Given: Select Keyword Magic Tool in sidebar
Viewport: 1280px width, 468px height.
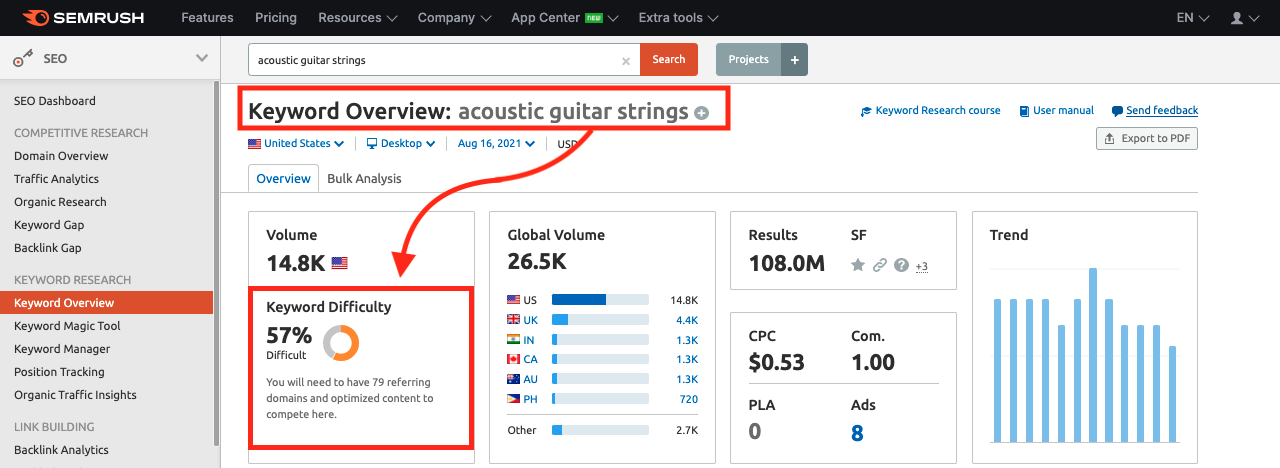Looking at the screenshot, I should click(x=67, y=326).
